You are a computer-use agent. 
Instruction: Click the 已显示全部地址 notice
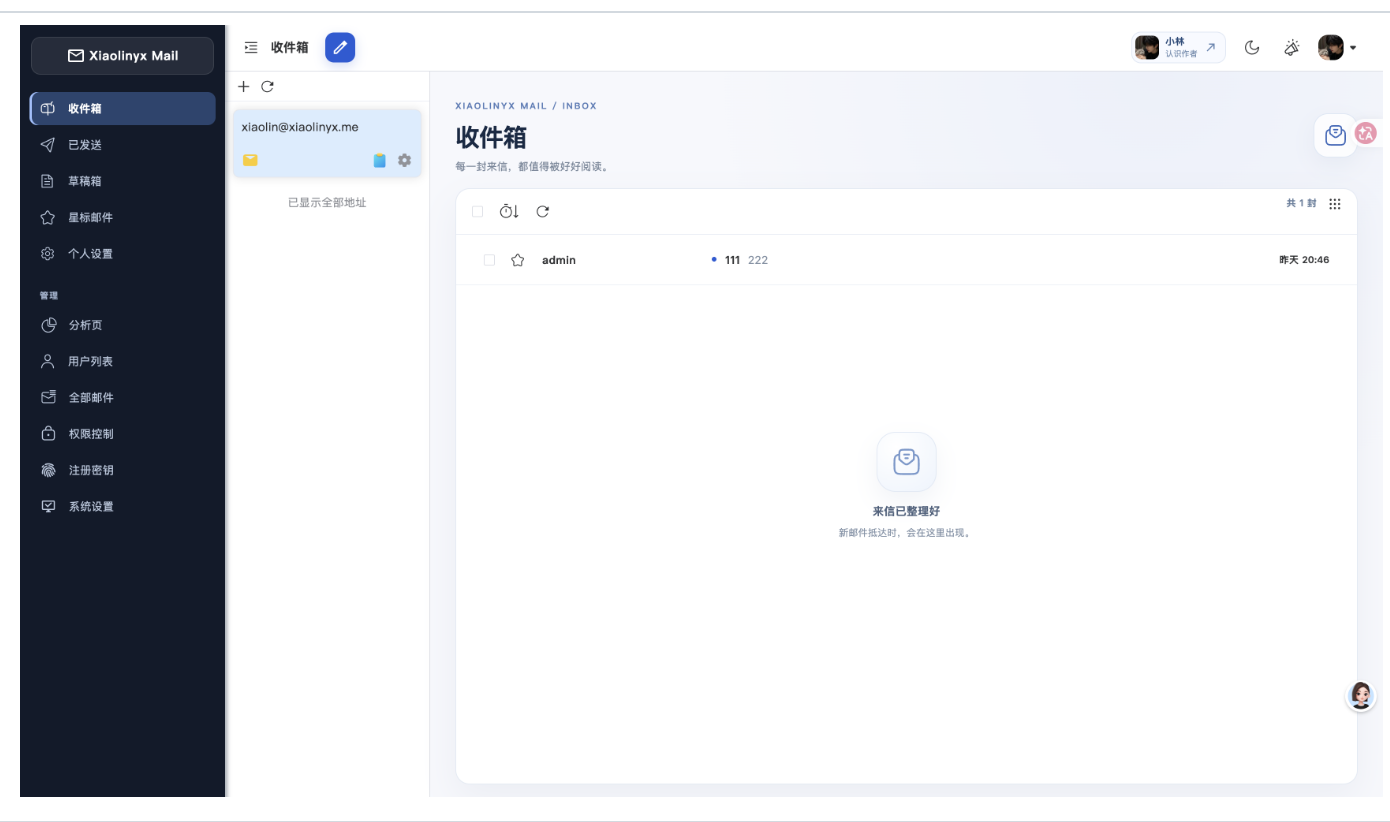tap(327, 203)
